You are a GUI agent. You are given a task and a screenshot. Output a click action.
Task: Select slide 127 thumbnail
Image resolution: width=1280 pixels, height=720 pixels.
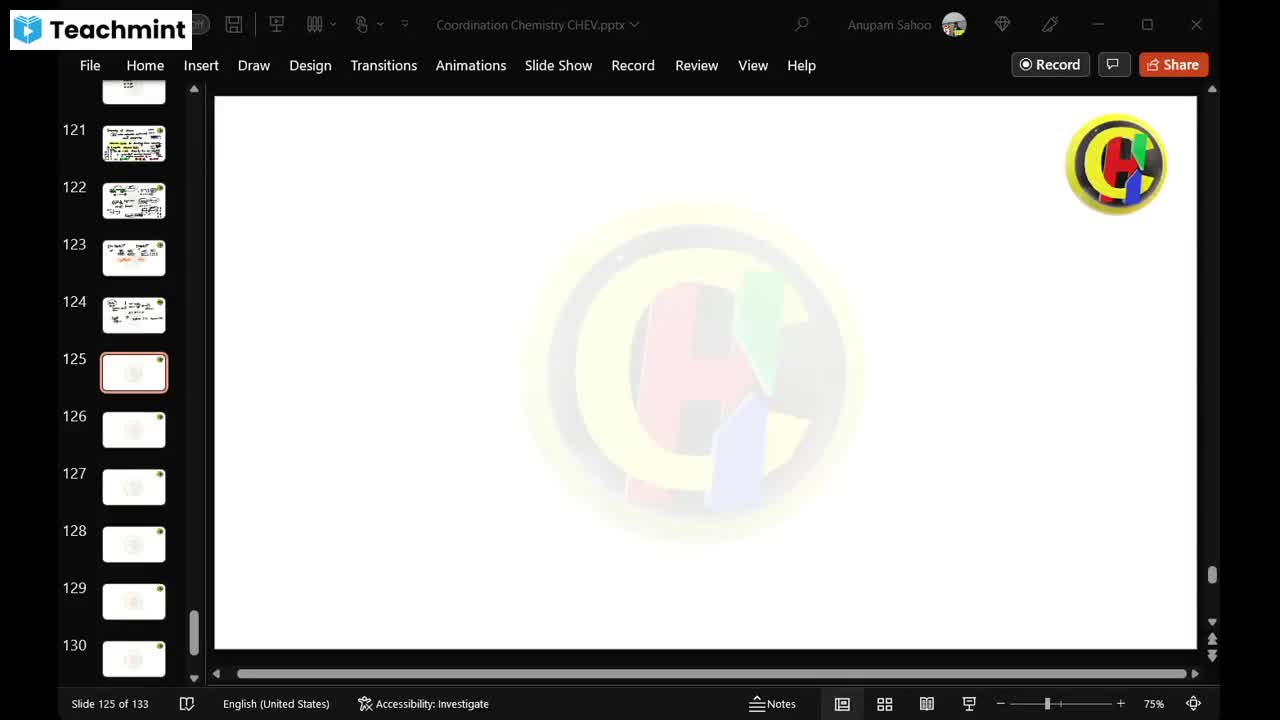point(134,487)
